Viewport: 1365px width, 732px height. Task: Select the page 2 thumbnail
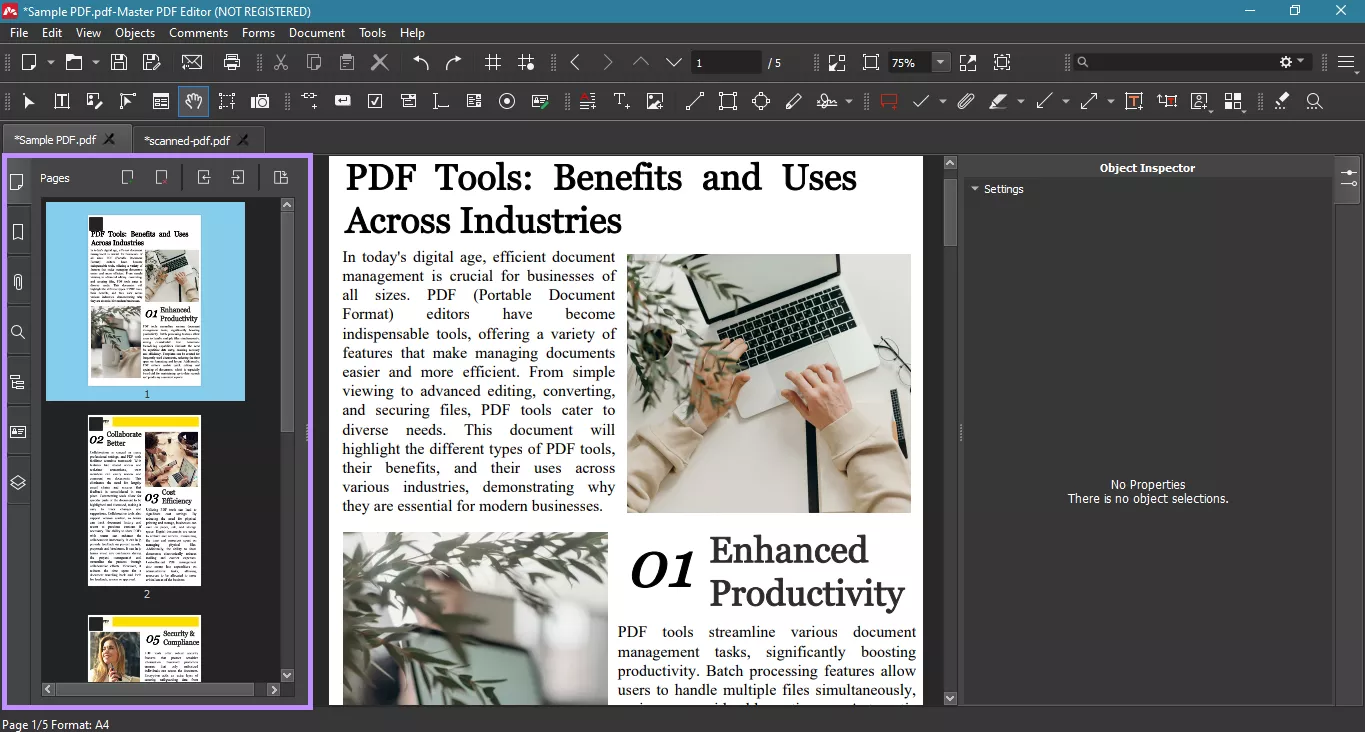coord(144,500)
